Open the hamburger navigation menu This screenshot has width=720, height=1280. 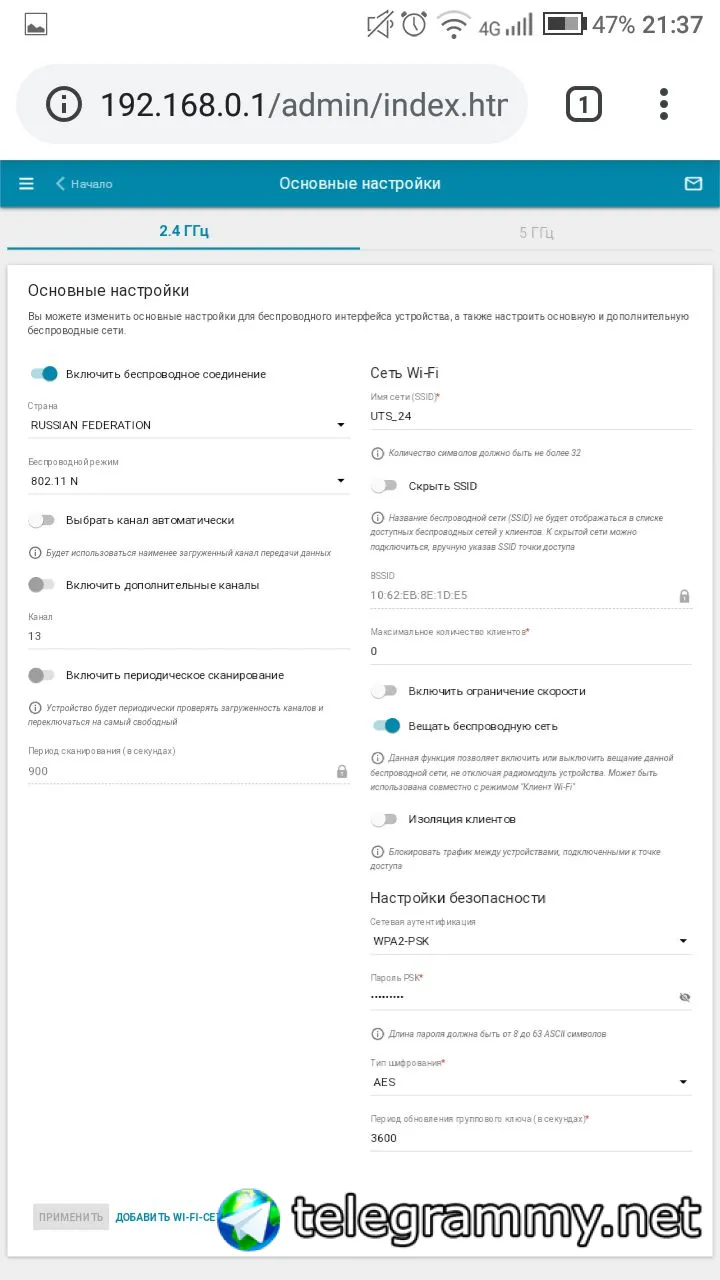click(x=27, y=184)
